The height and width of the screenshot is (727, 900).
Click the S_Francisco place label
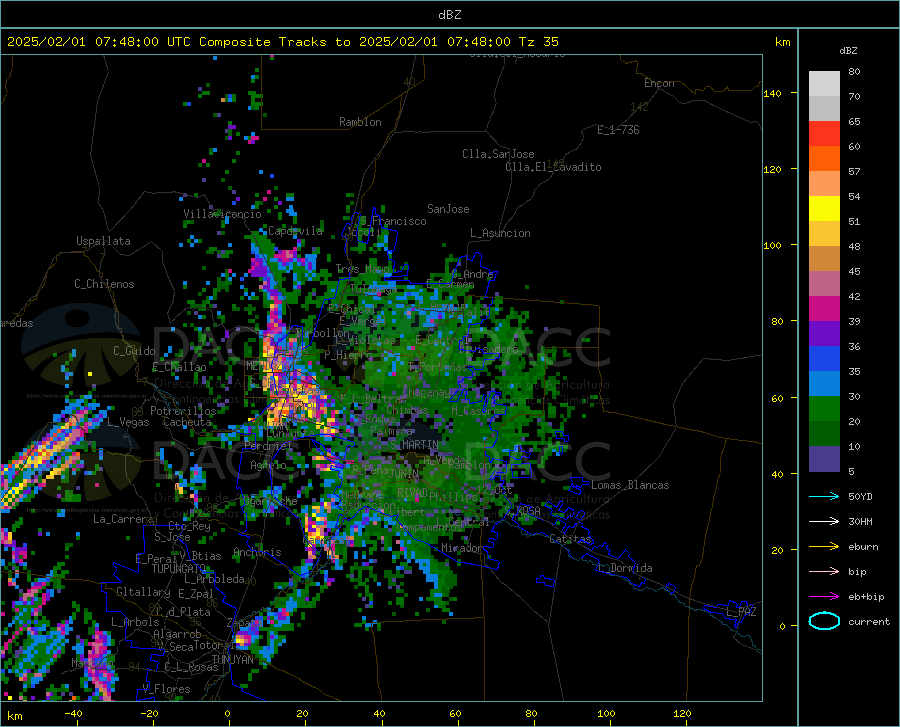tap(393, 221)
